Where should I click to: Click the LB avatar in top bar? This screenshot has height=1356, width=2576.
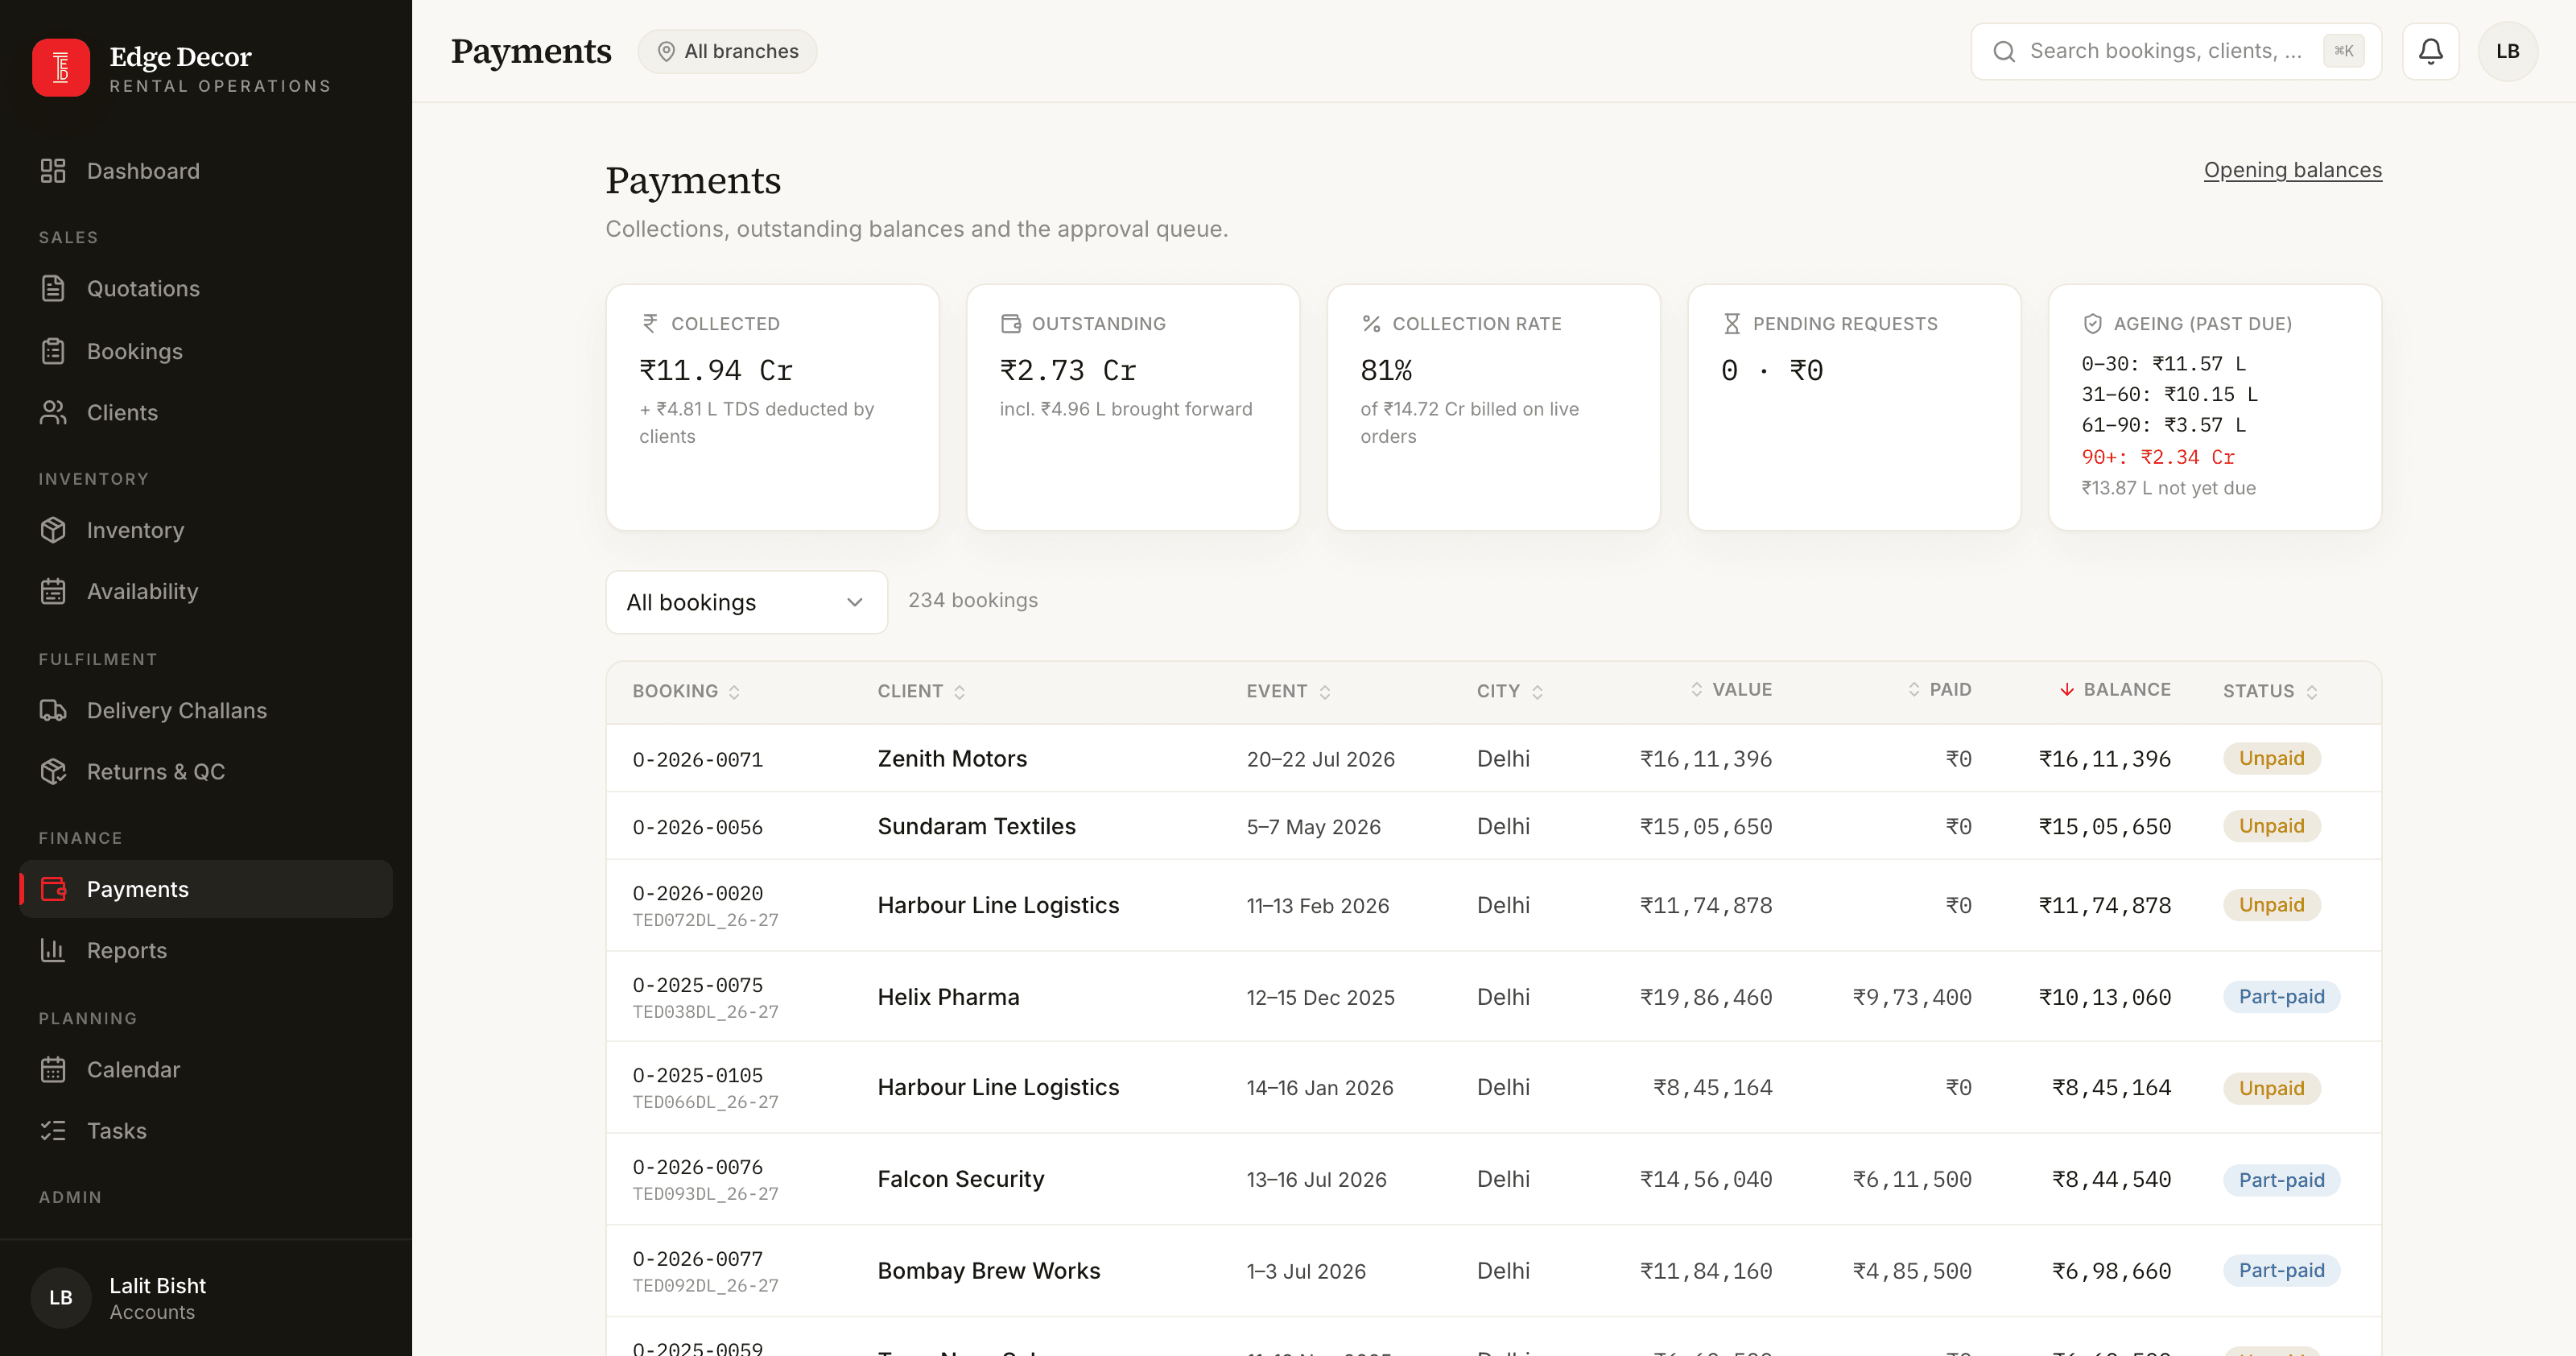[2507, 51]
